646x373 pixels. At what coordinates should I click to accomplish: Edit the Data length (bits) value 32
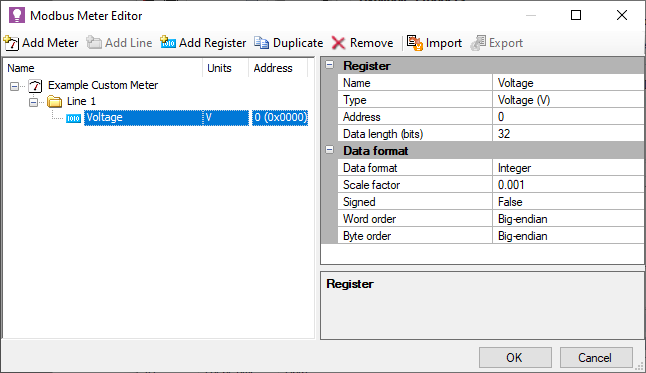568,134
